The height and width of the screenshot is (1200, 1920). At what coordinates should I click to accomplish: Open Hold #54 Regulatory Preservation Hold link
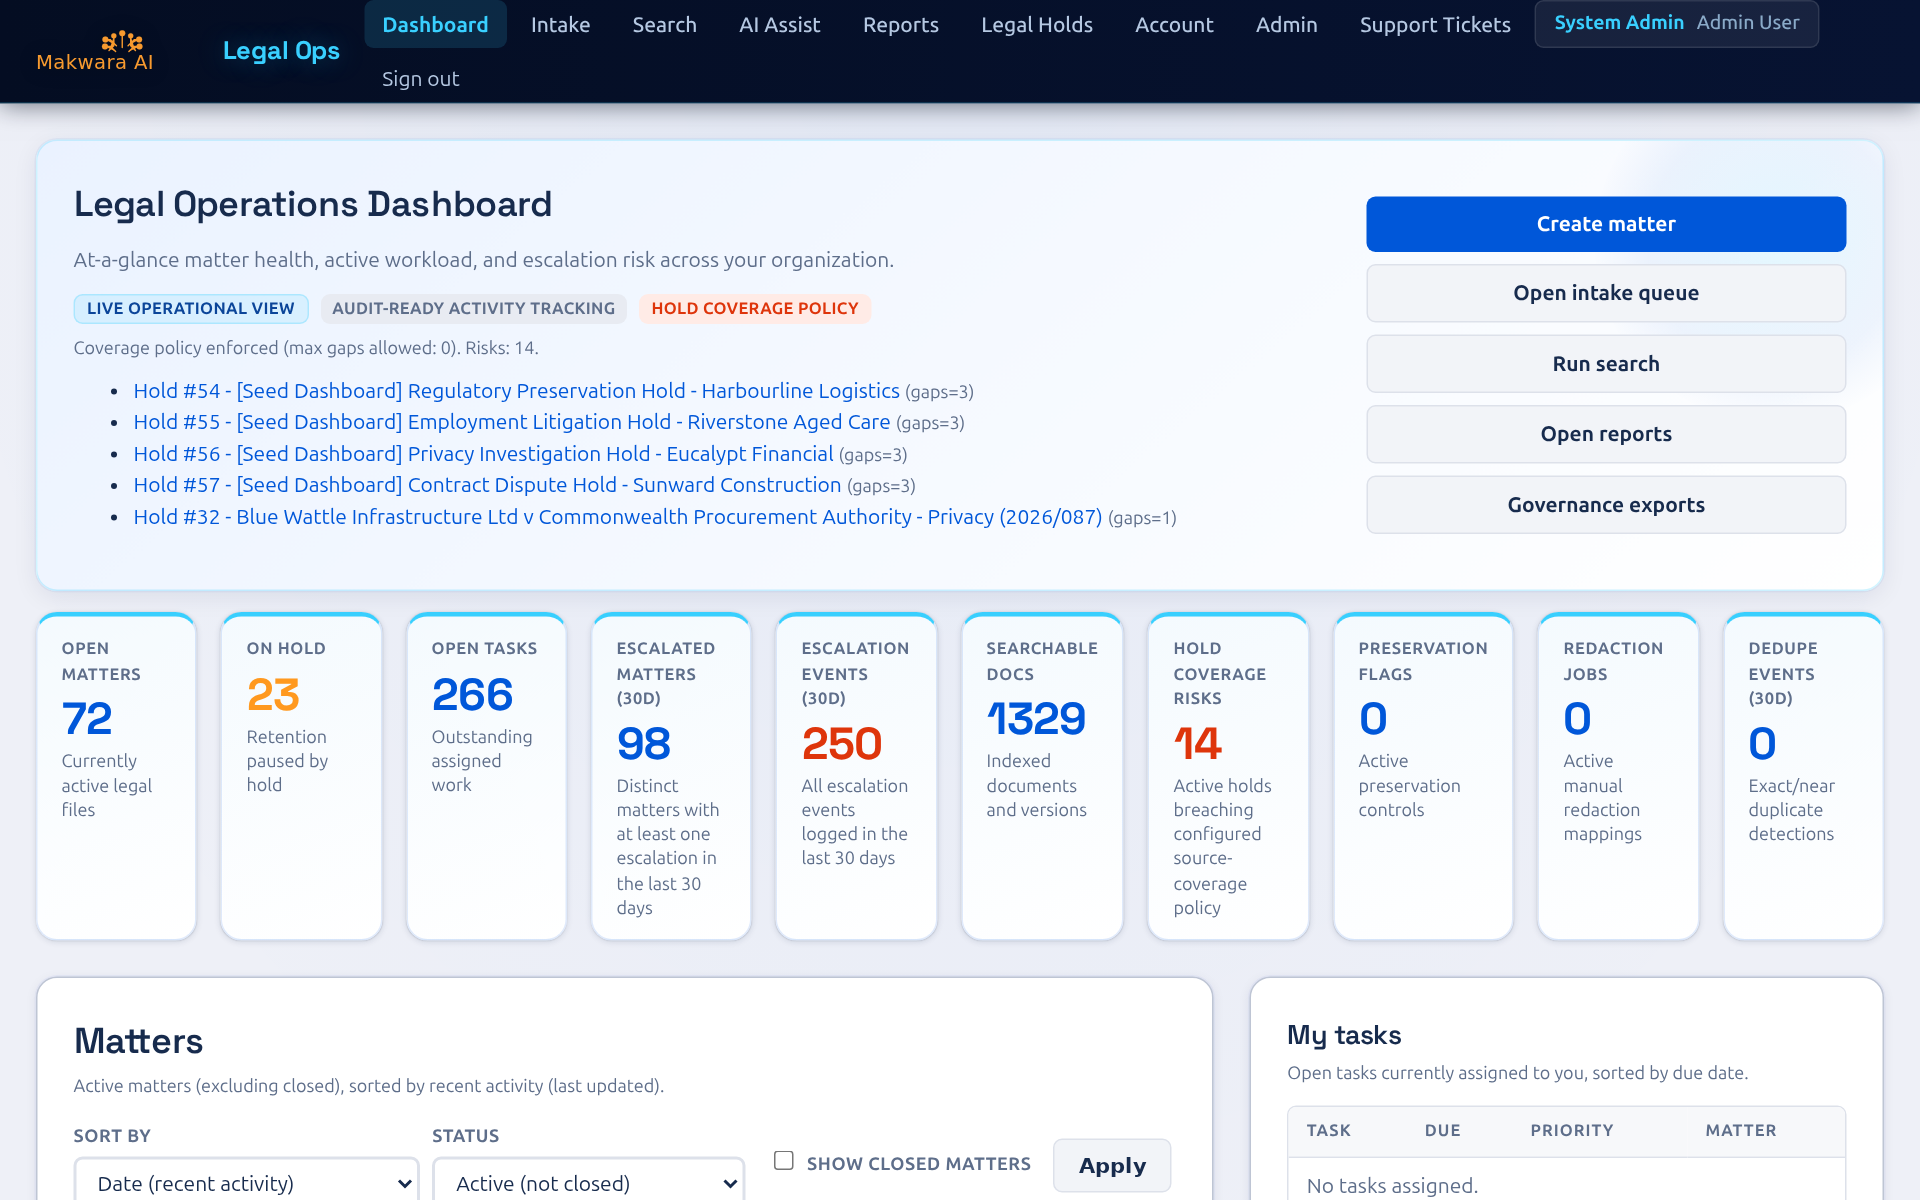[x=516, y=391]
